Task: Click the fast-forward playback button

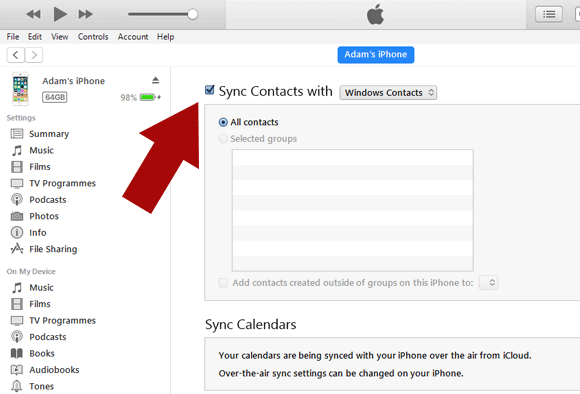Action: click(x=85, y=14)
